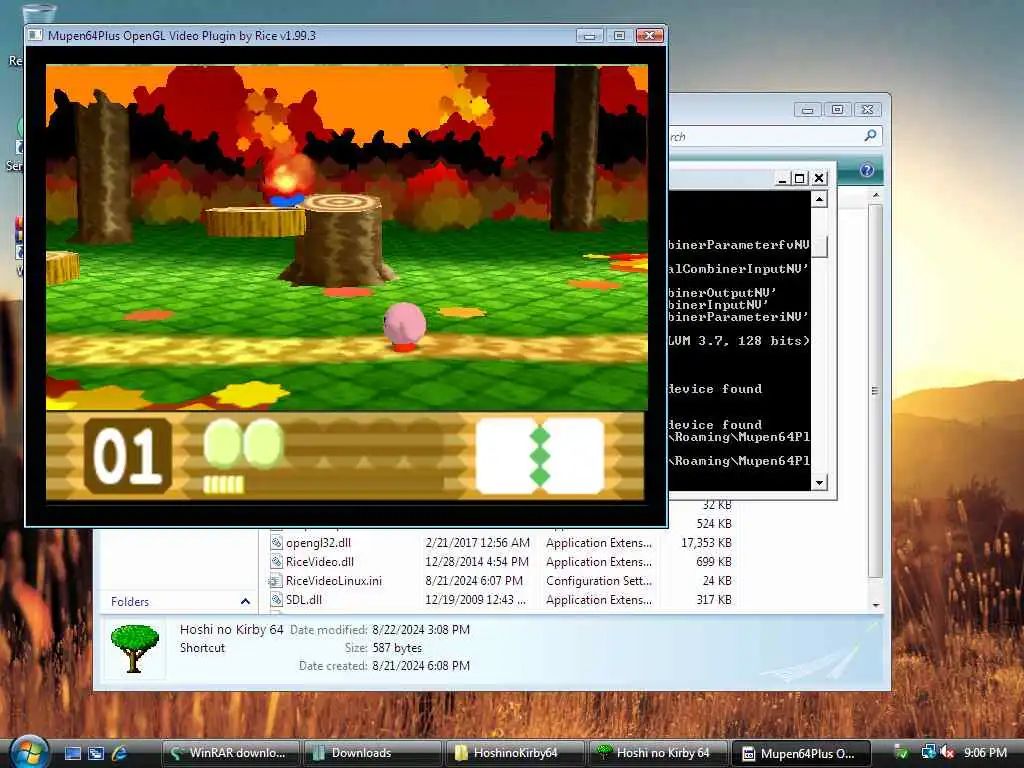This screenshot has width=1024, height=768.
Task: Select Mupen64Plus OpenGL taskbar button
Action: (x=801, y=753)
